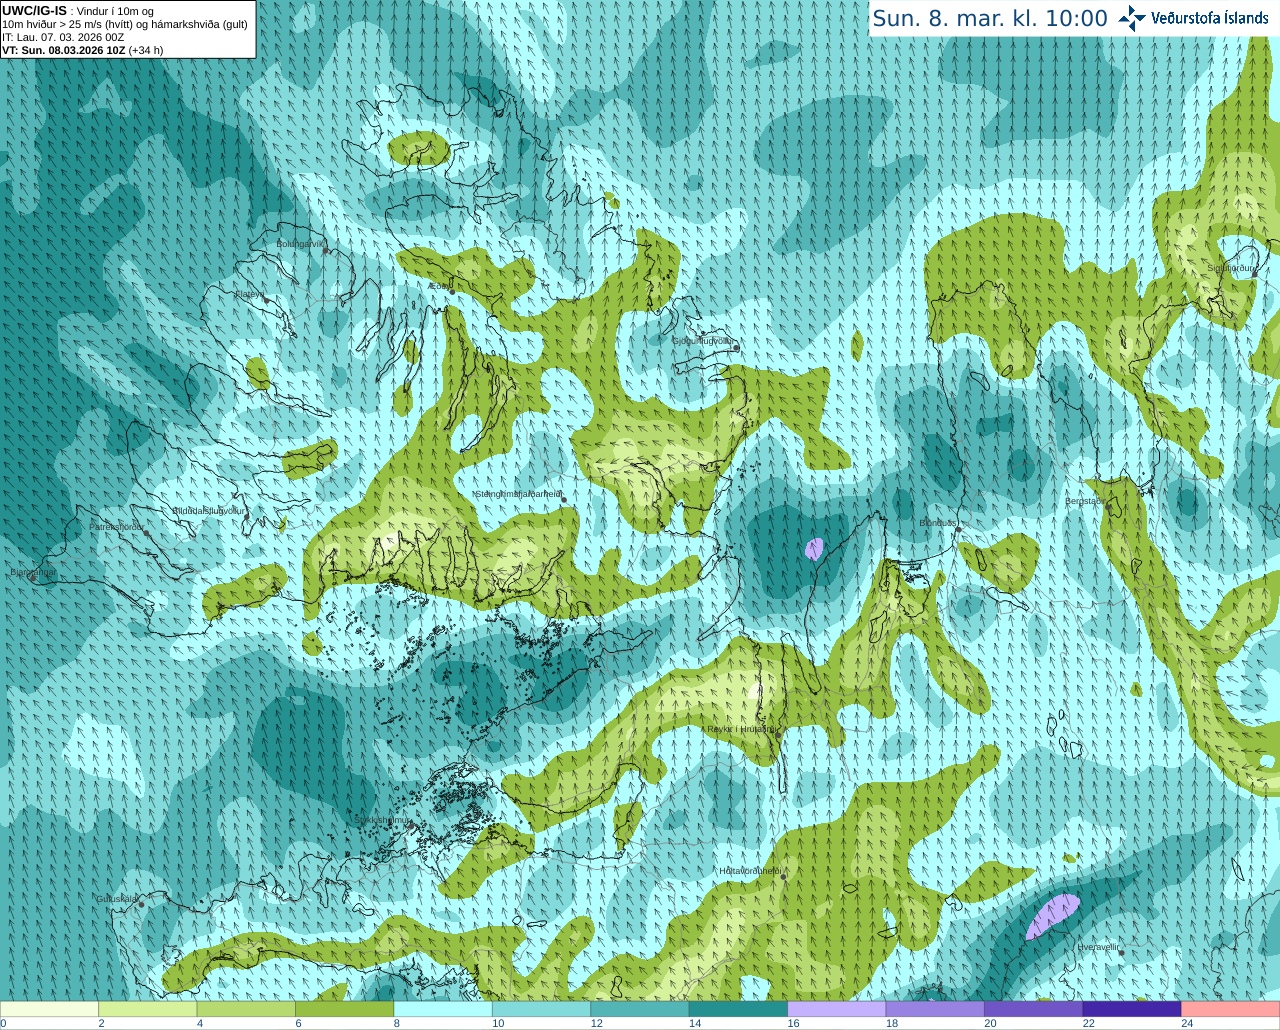Click the Hveravellir station label
The width and height of the screenshot is (1280, 1030).
(x=1098, y=947)
